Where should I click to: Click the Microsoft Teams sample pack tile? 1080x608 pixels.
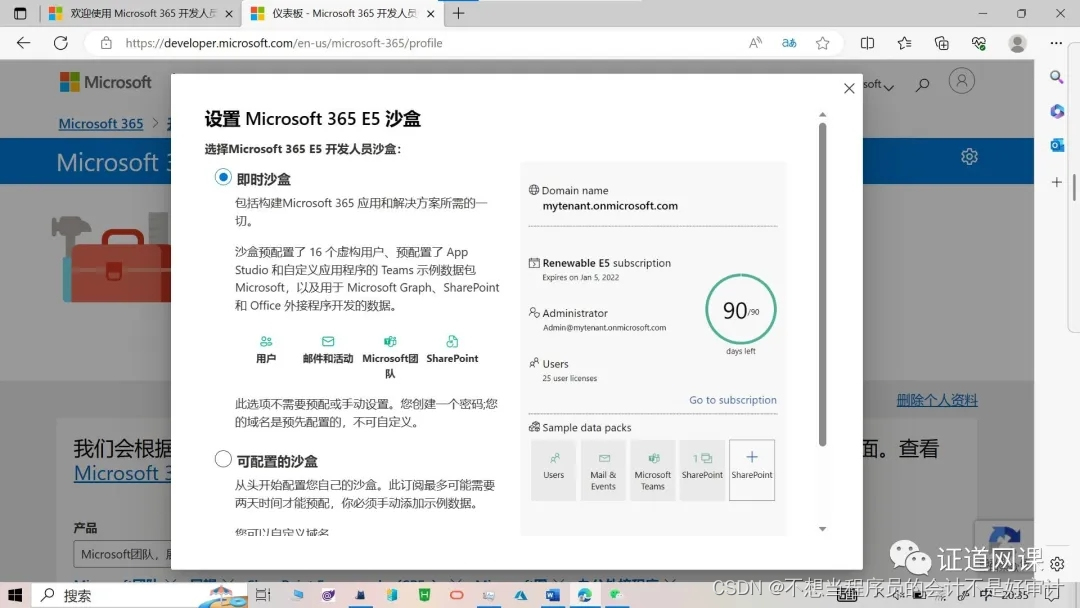652,470
